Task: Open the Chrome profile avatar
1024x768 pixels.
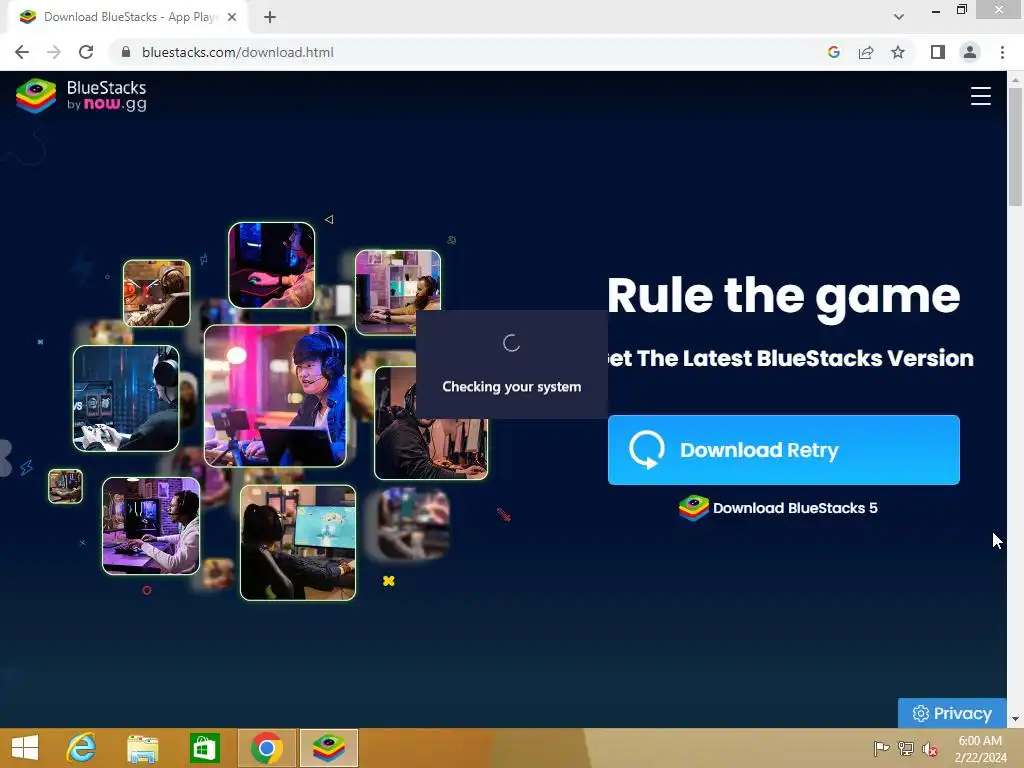Action: tap(970, 52)
